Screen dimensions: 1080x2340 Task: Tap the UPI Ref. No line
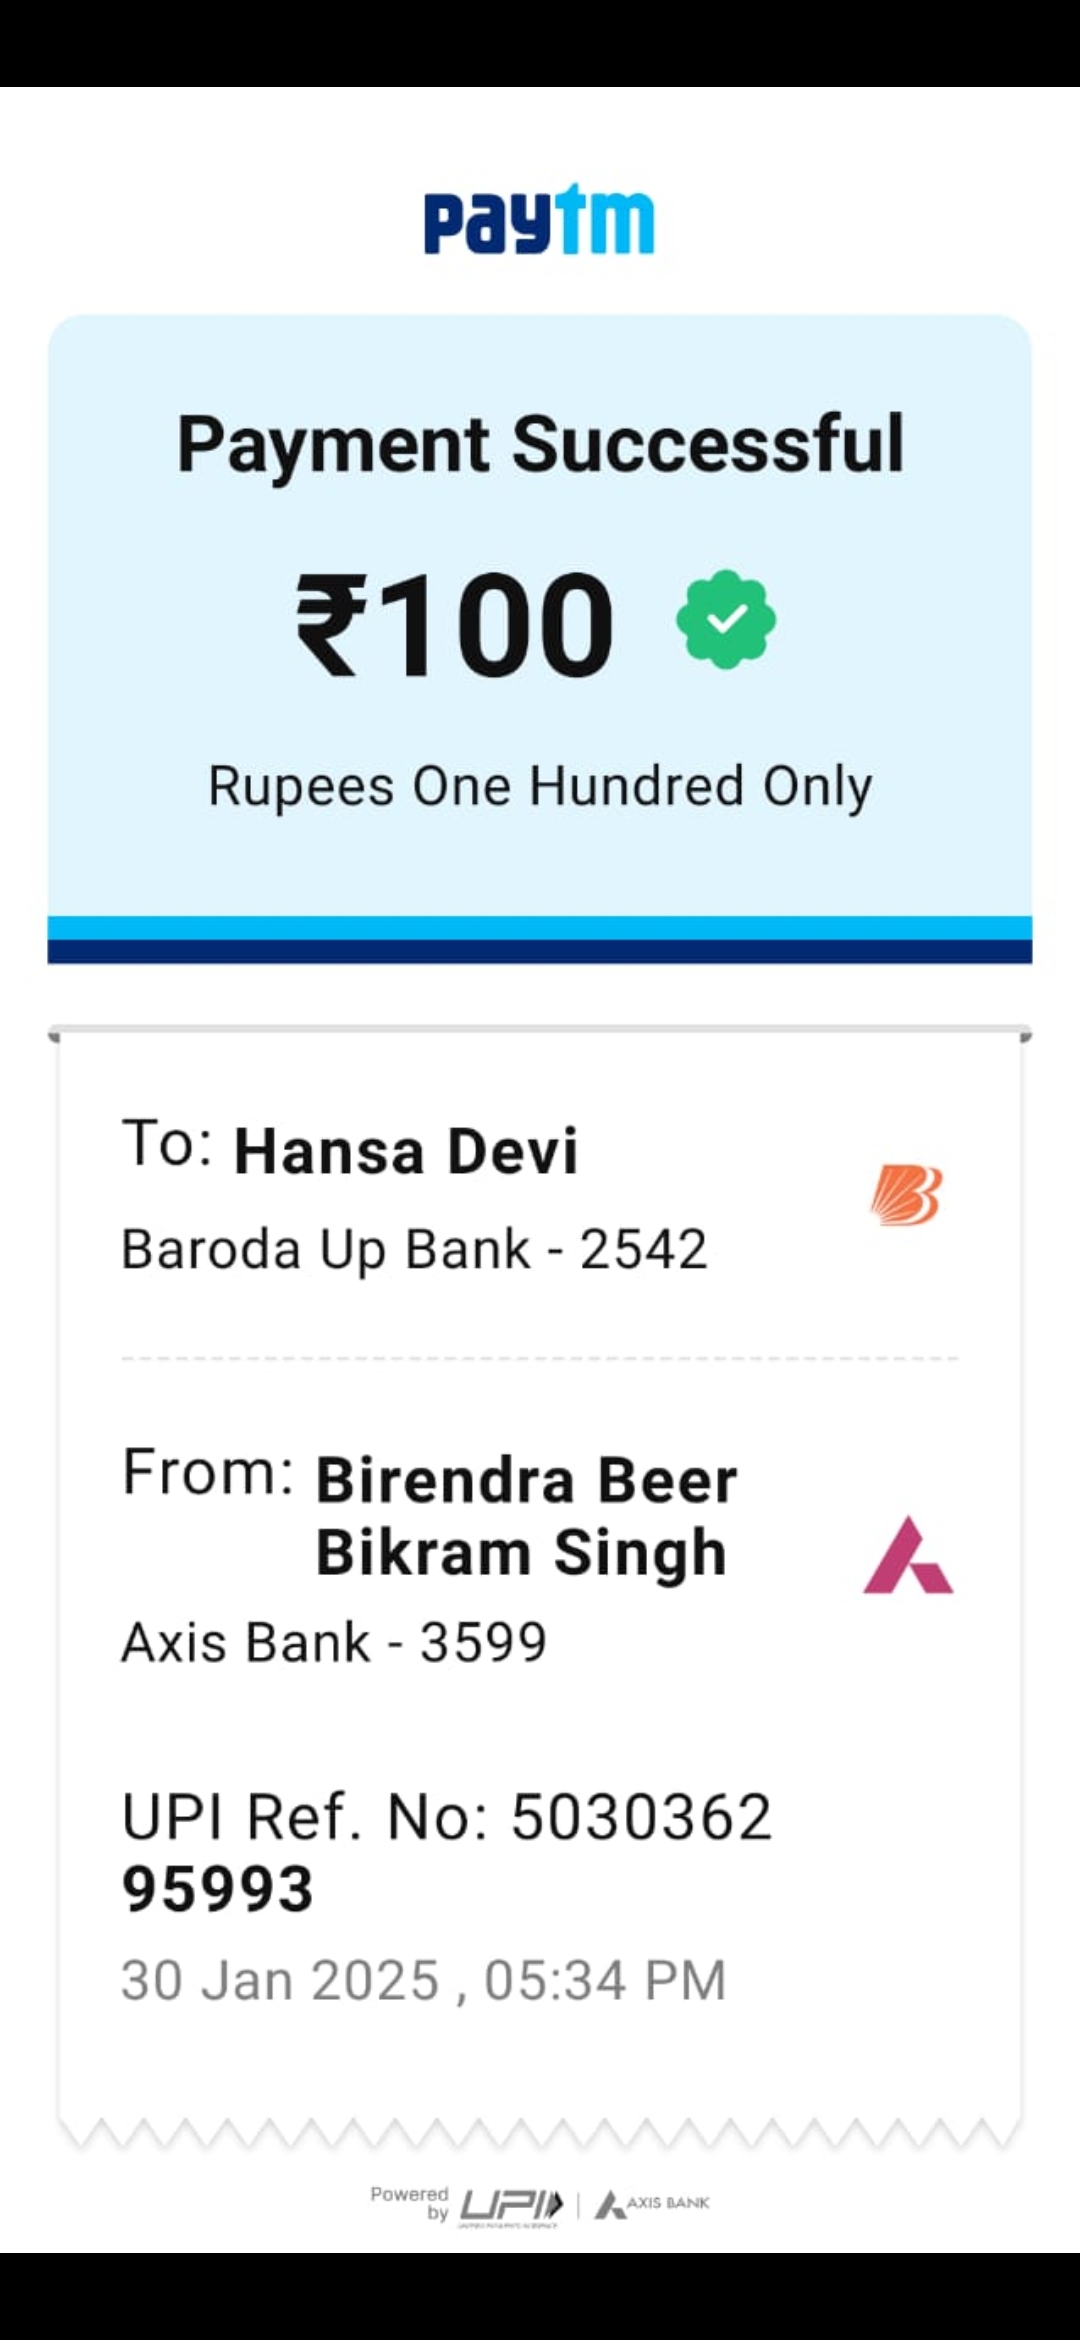click(x=446, y=1817)
